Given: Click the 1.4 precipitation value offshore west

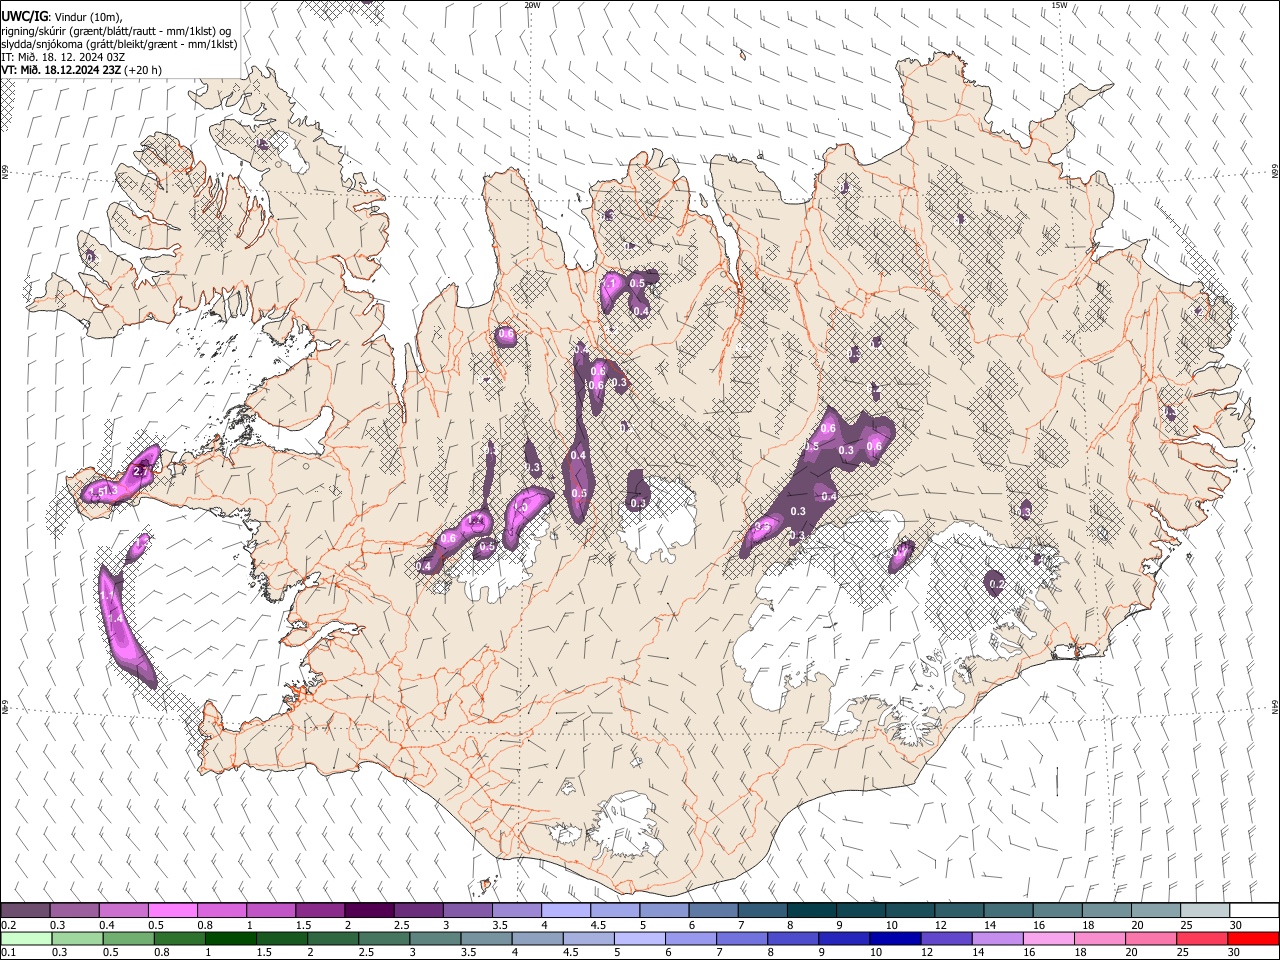Looking at the screenshot, I should [115, 619].
